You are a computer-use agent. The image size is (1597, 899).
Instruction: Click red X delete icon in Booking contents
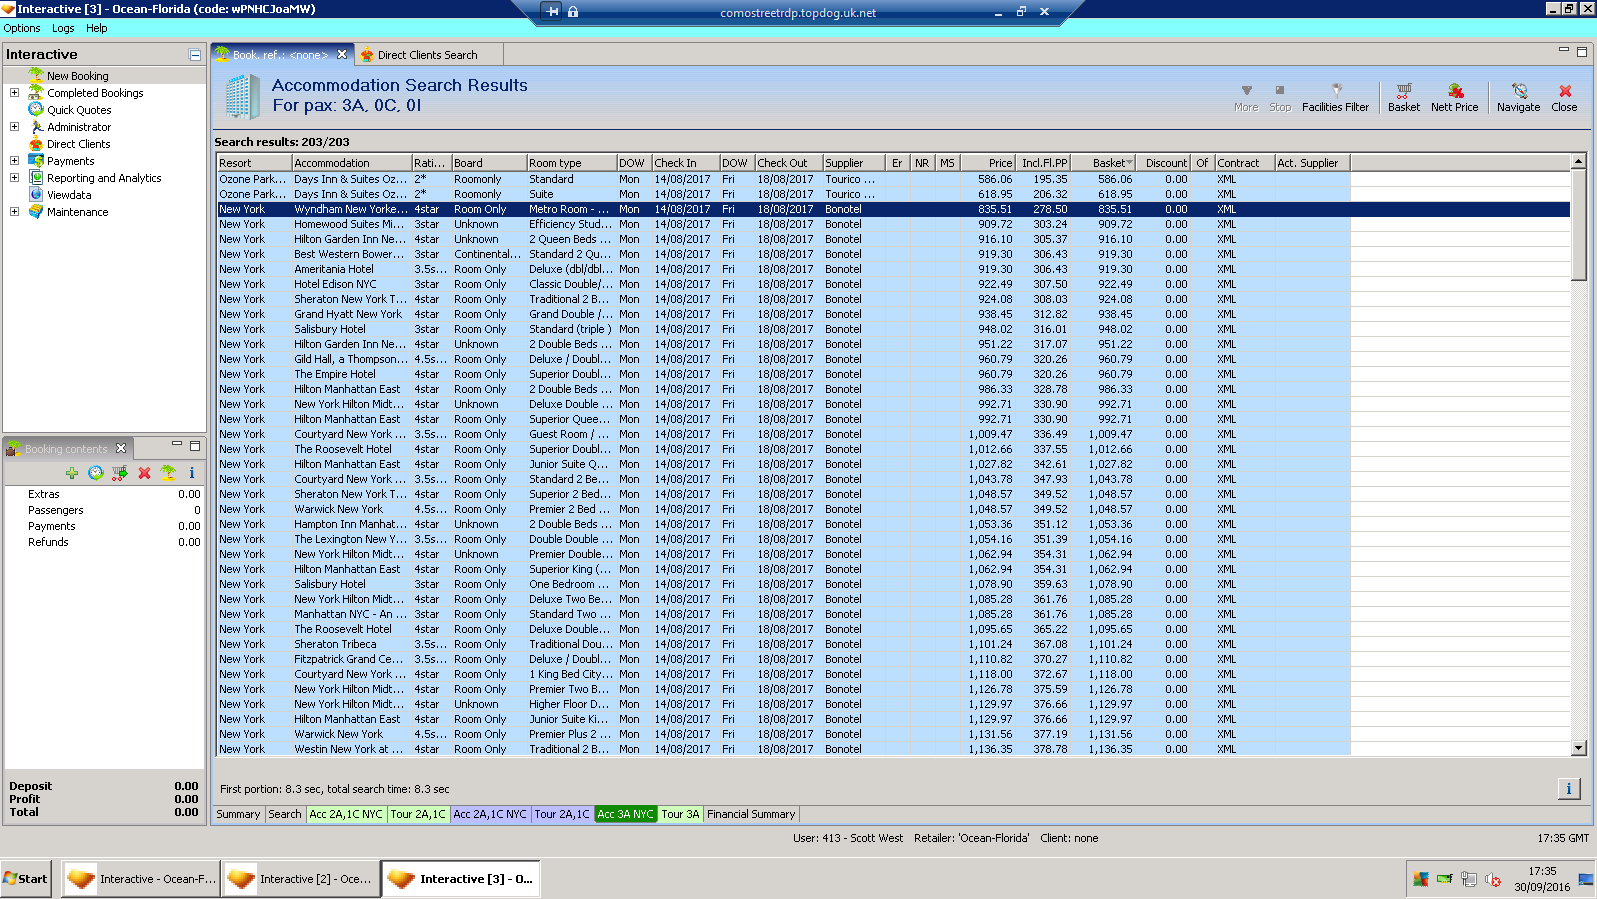(144, 473)
